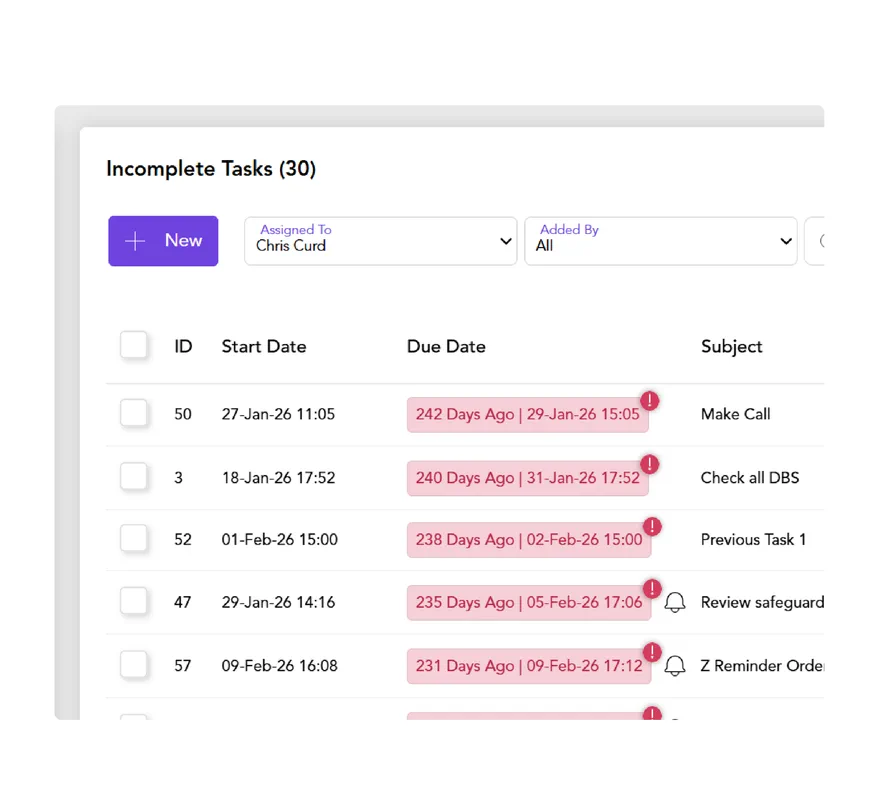Check the box for task ID 52

[134, 538]
